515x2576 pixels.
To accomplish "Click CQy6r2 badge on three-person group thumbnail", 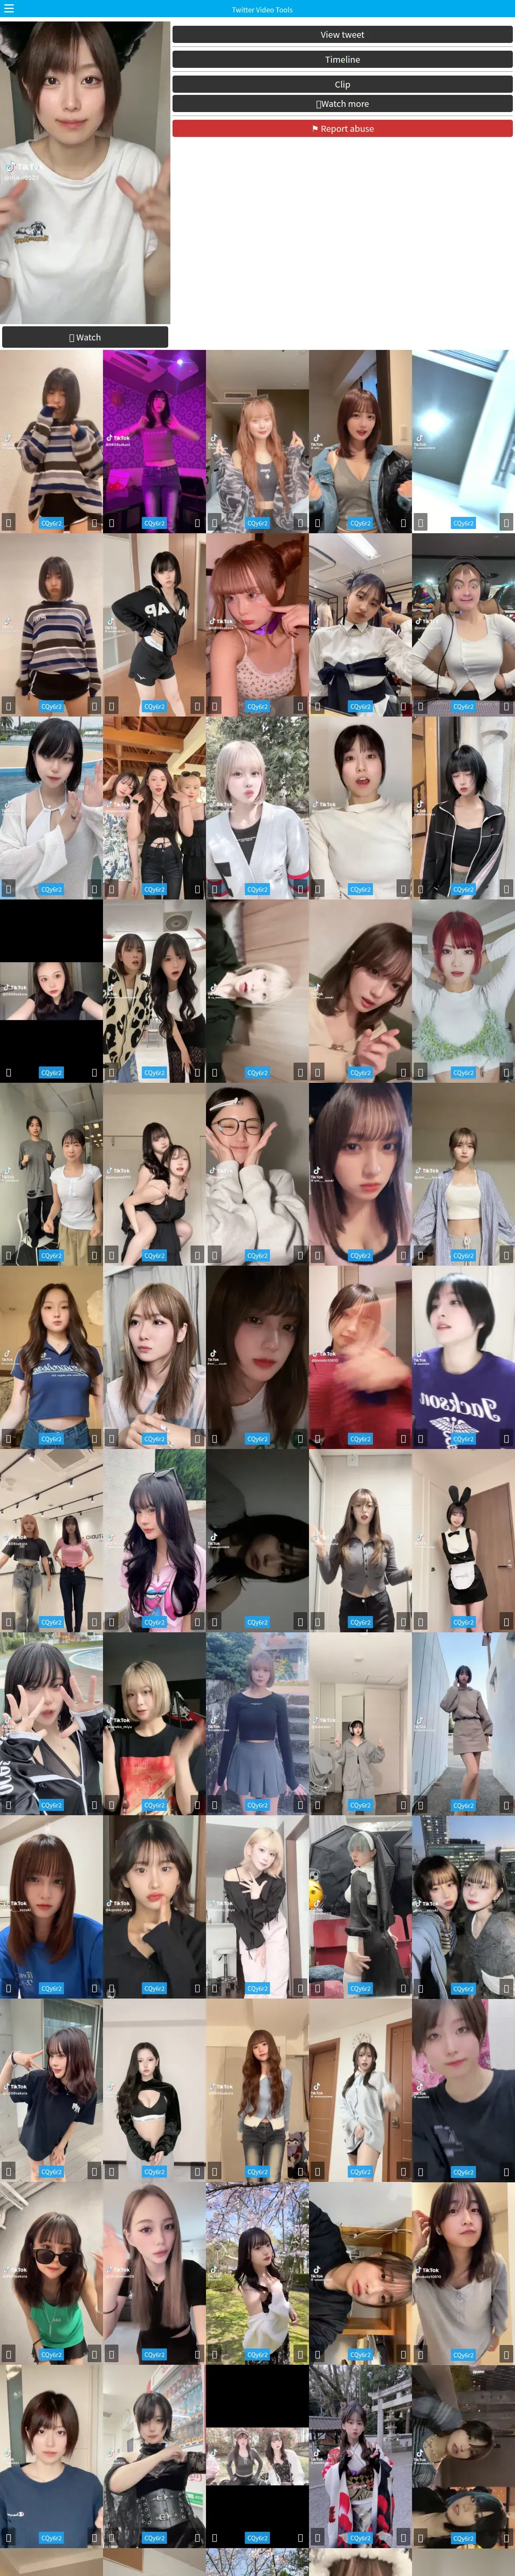I will tap(154, 890).
